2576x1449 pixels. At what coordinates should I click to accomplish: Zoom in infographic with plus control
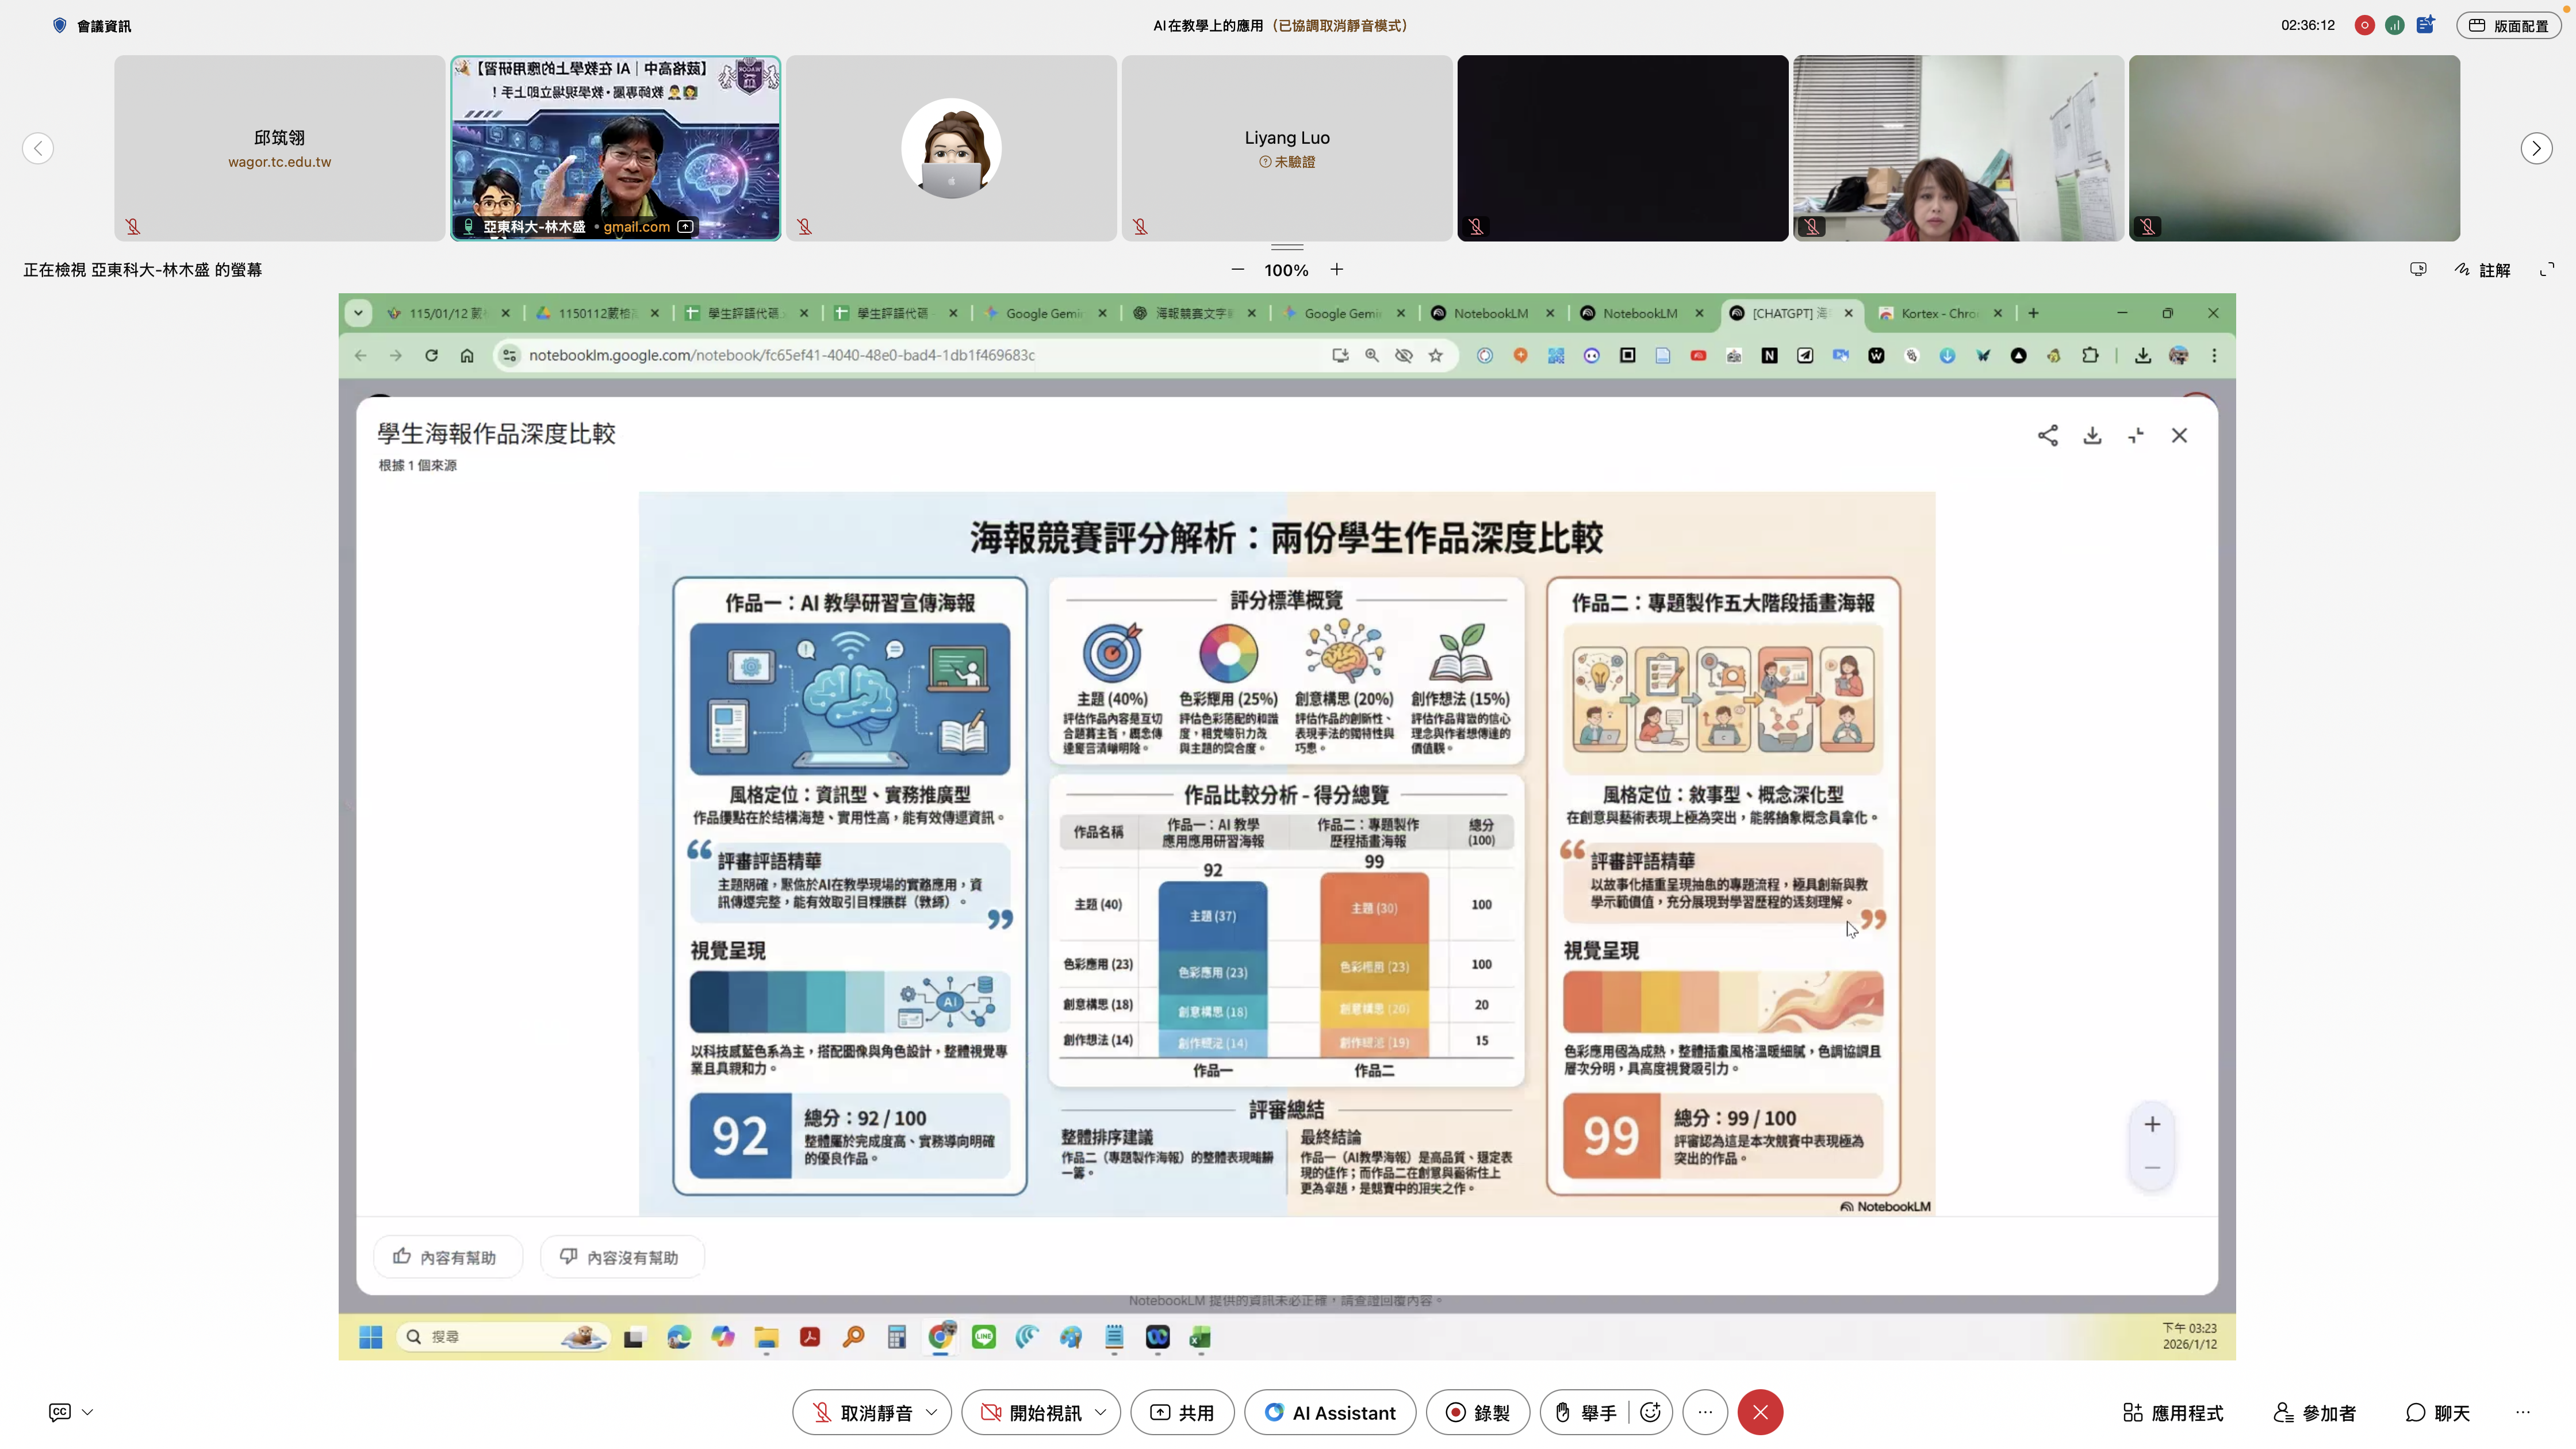[2152, 1124]
